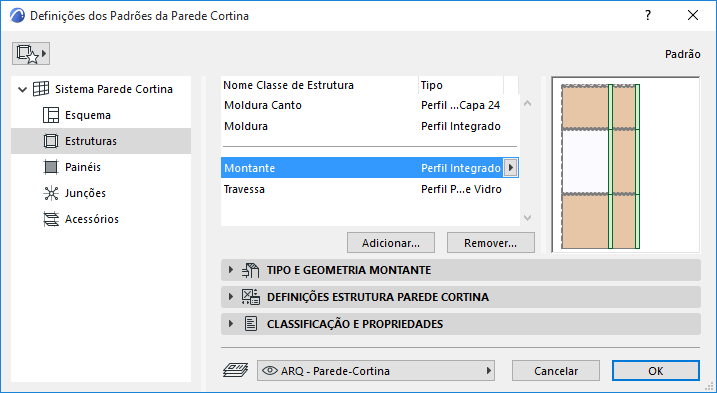717x393 pixels.
Task: Click the ARCHICAD logo in the title bar
Action: click(17, 16)
